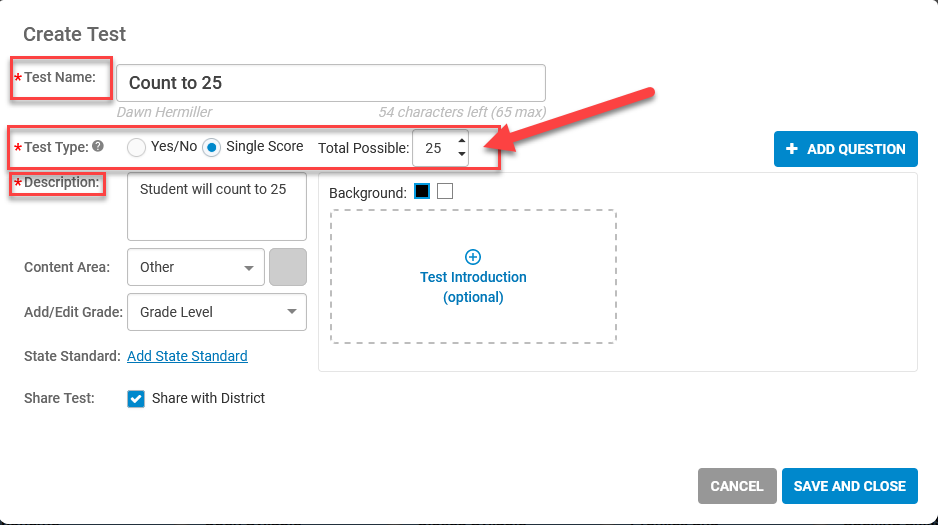Screen dimensions: 938x525
Task: Click the Content Area dropdown arrow
Action: 249,268
